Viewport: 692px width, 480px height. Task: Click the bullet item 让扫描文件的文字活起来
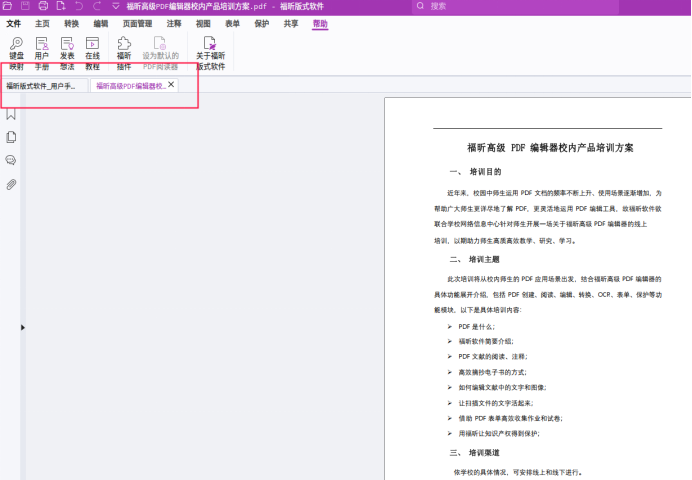[x=496, y=403]
